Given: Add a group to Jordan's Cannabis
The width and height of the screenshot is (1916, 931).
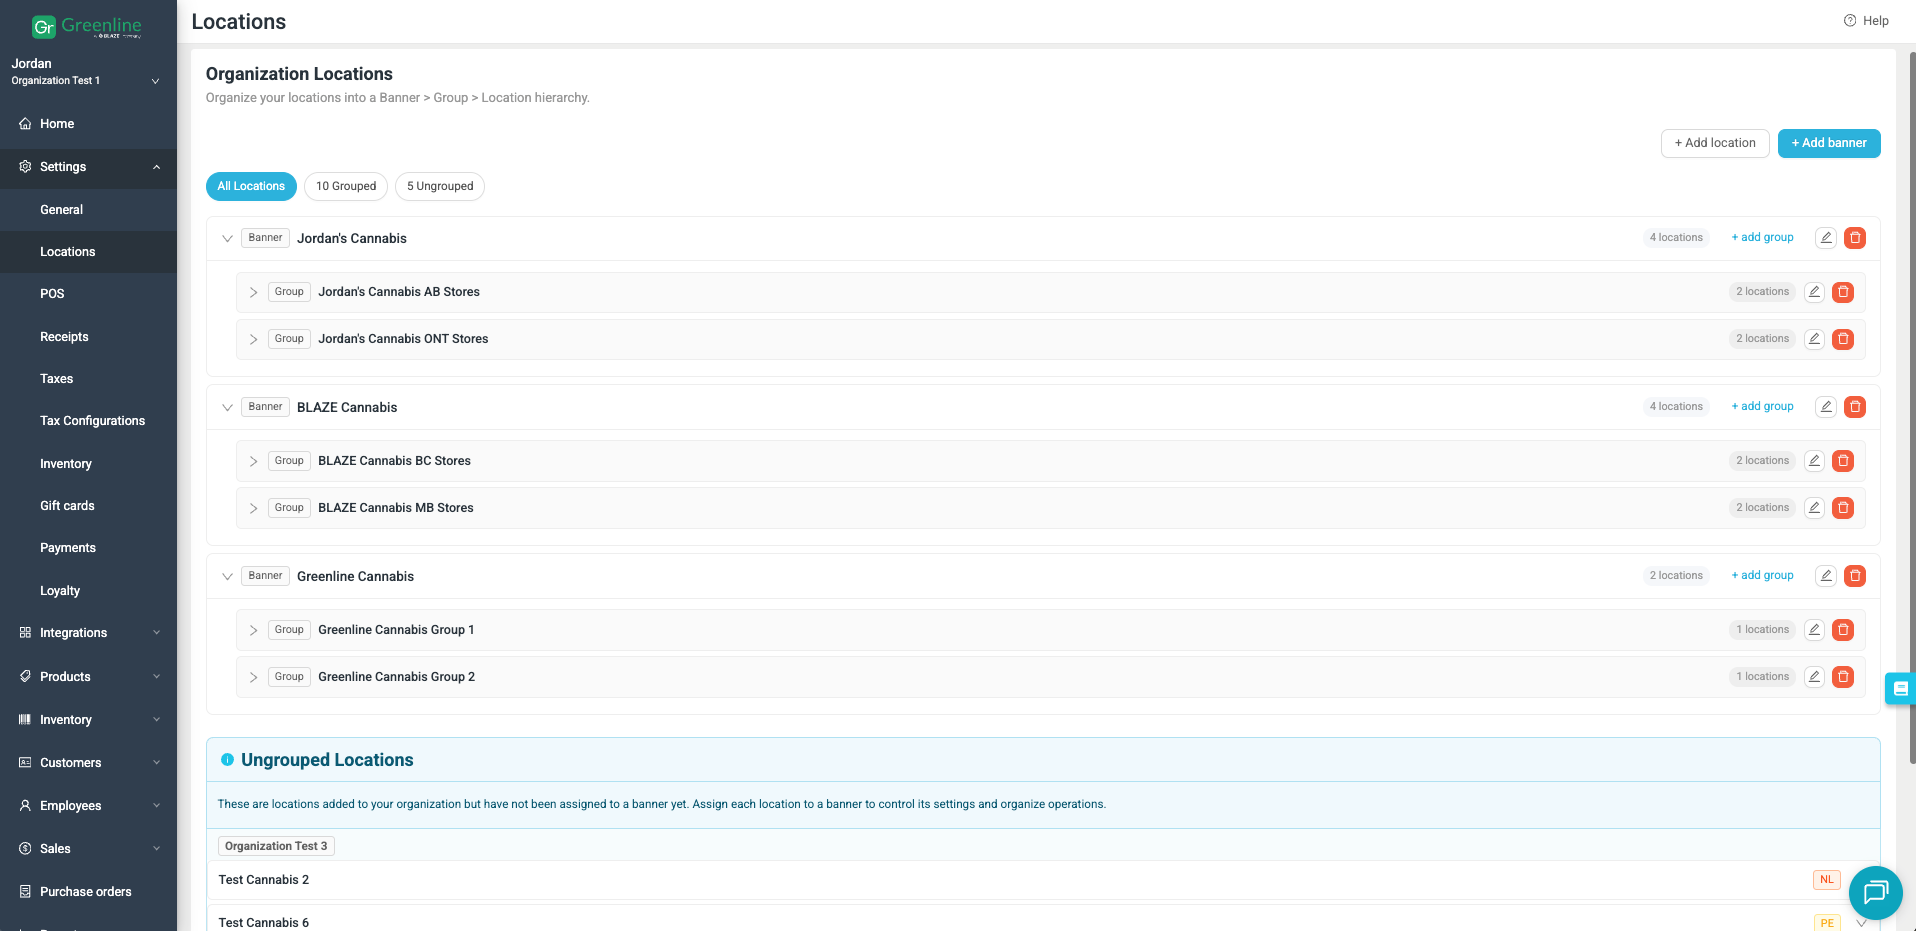Looking at the screenshot, I should click(1762, 238).
